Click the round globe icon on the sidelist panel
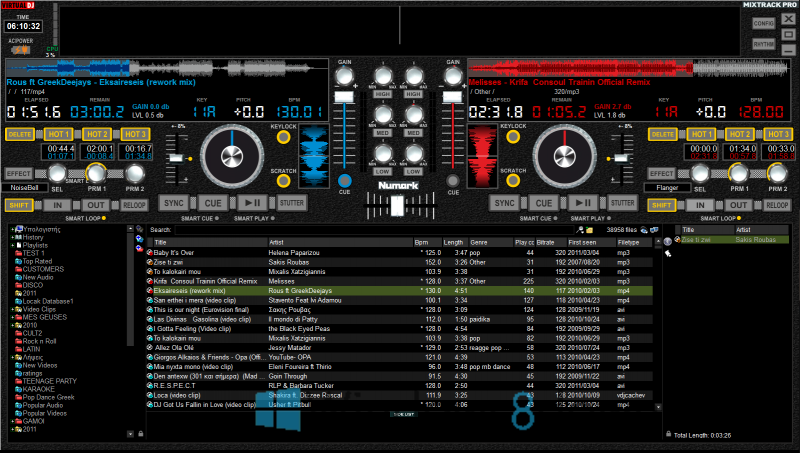 point(667,241)
